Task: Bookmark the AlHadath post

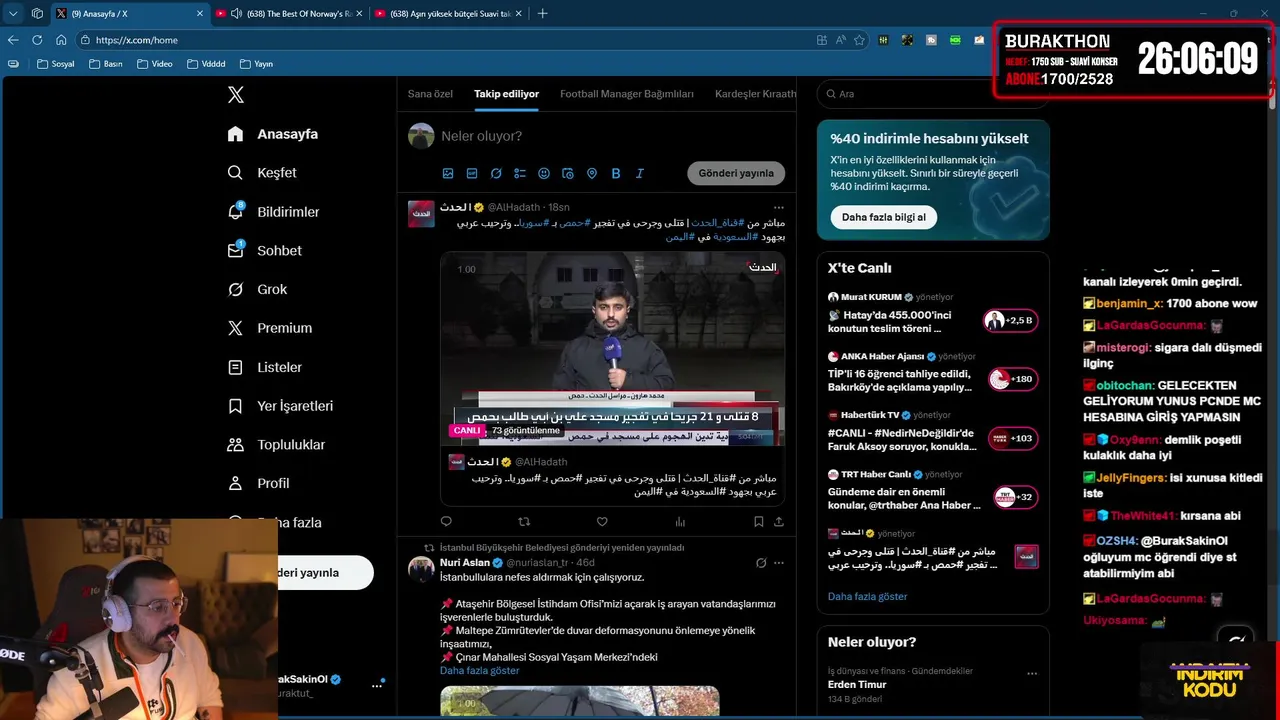Action: (759, 522)
